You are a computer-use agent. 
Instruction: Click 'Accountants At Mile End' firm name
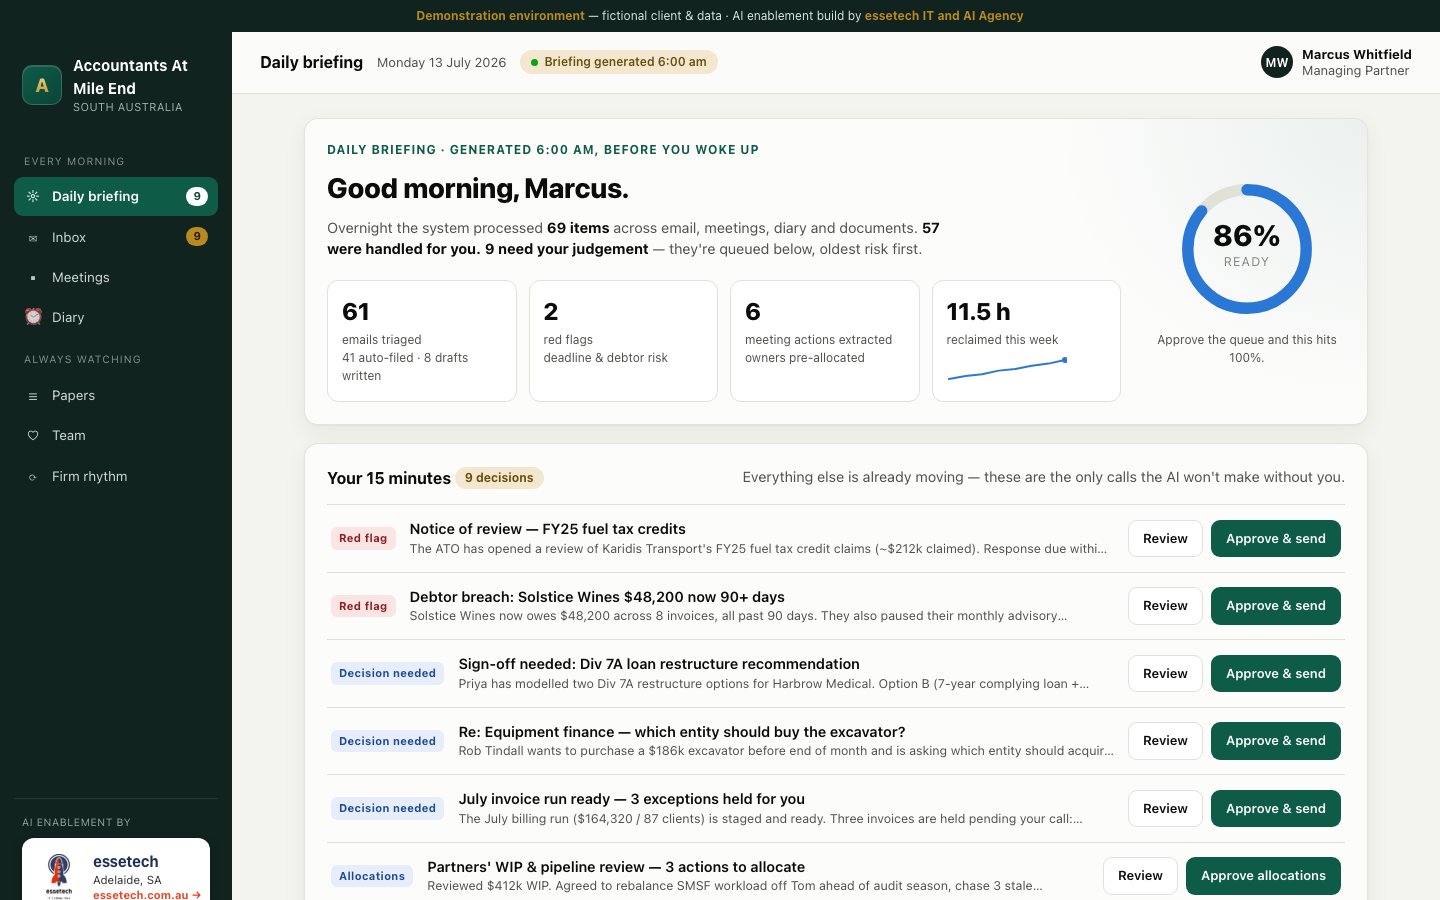coord(130,77)
